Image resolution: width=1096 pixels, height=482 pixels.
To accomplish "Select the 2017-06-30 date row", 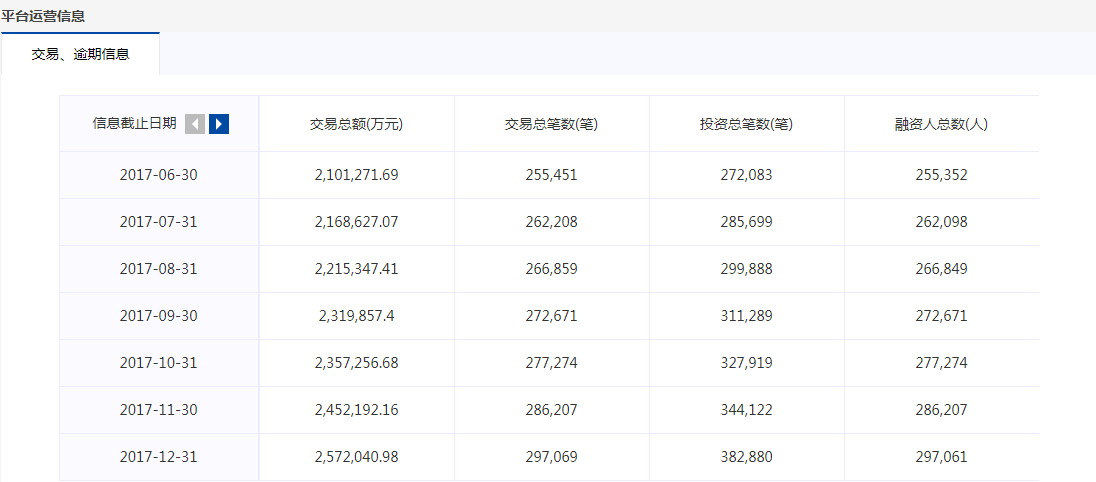I will point(158,175).
